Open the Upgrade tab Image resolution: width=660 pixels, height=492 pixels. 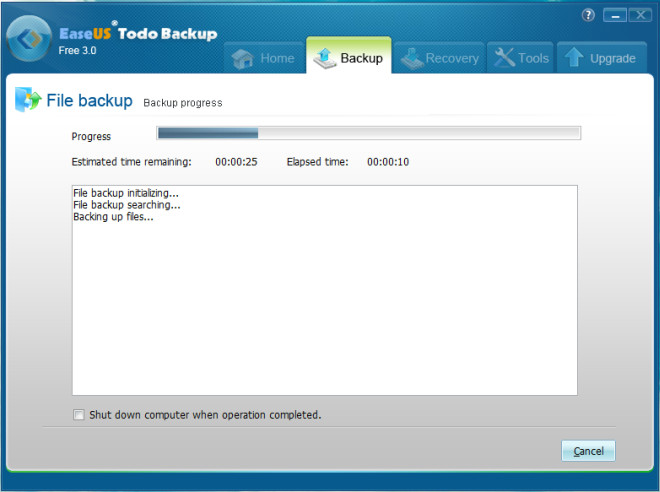602,58
